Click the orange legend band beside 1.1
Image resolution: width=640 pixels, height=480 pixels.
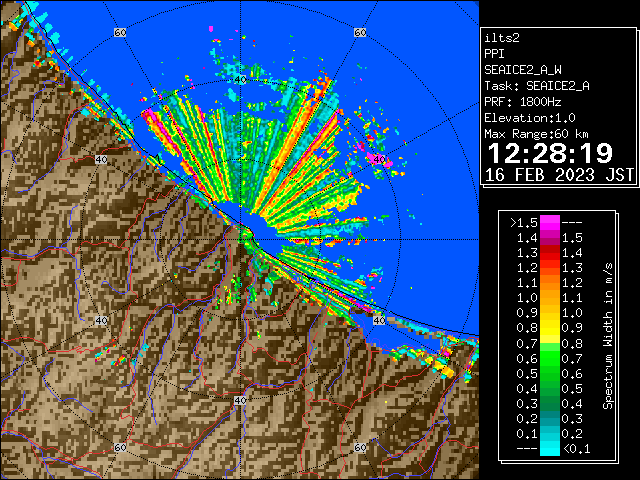(549, 283)
